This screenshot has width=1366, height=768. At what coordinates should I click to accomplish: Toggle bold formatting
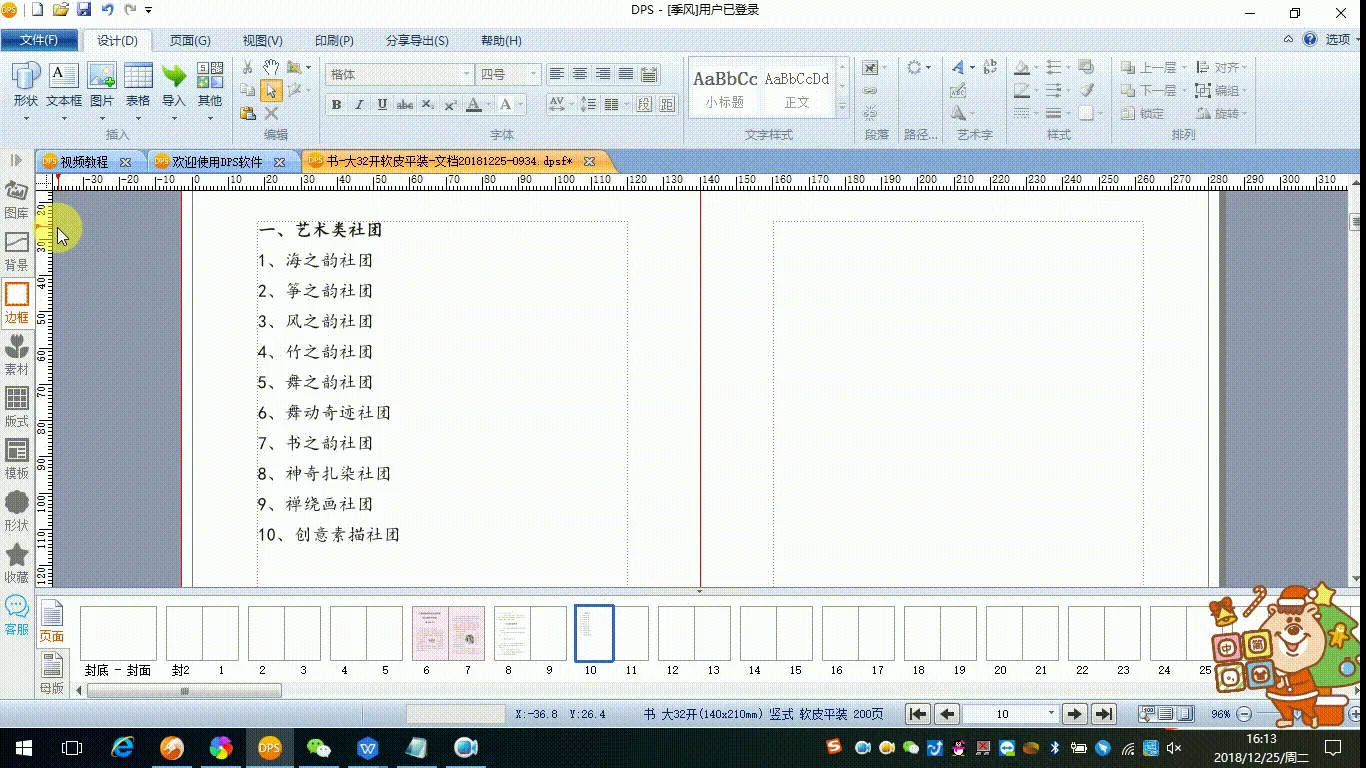[x=336, y=105]
